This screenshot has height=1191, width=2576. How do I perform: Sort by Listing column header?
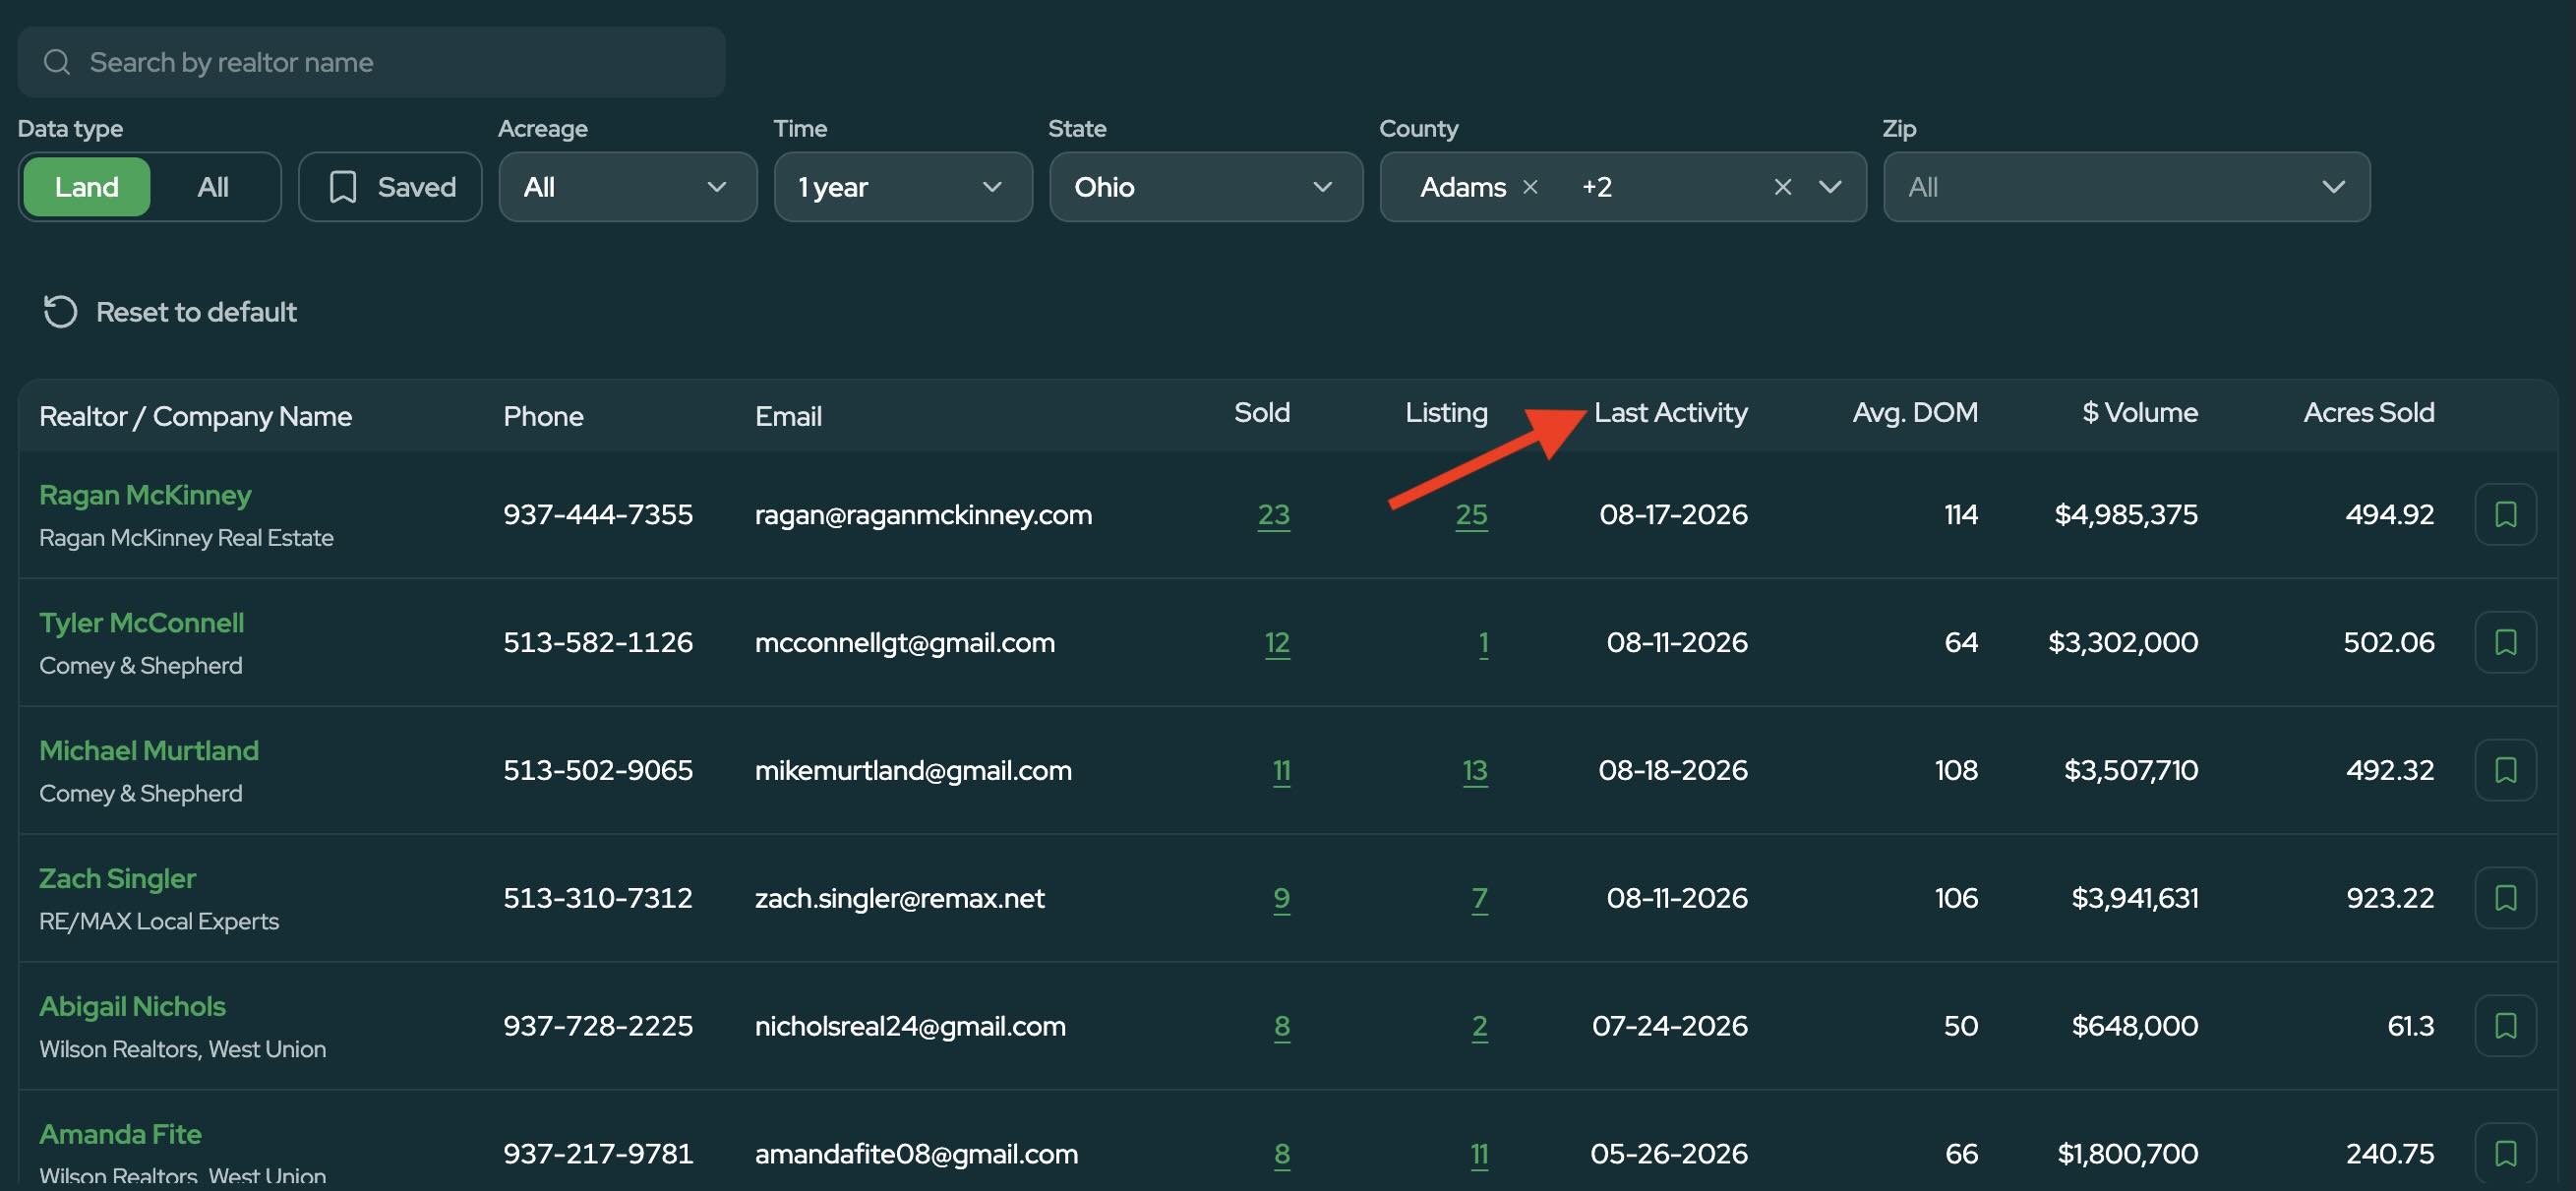click(1446, 413)
